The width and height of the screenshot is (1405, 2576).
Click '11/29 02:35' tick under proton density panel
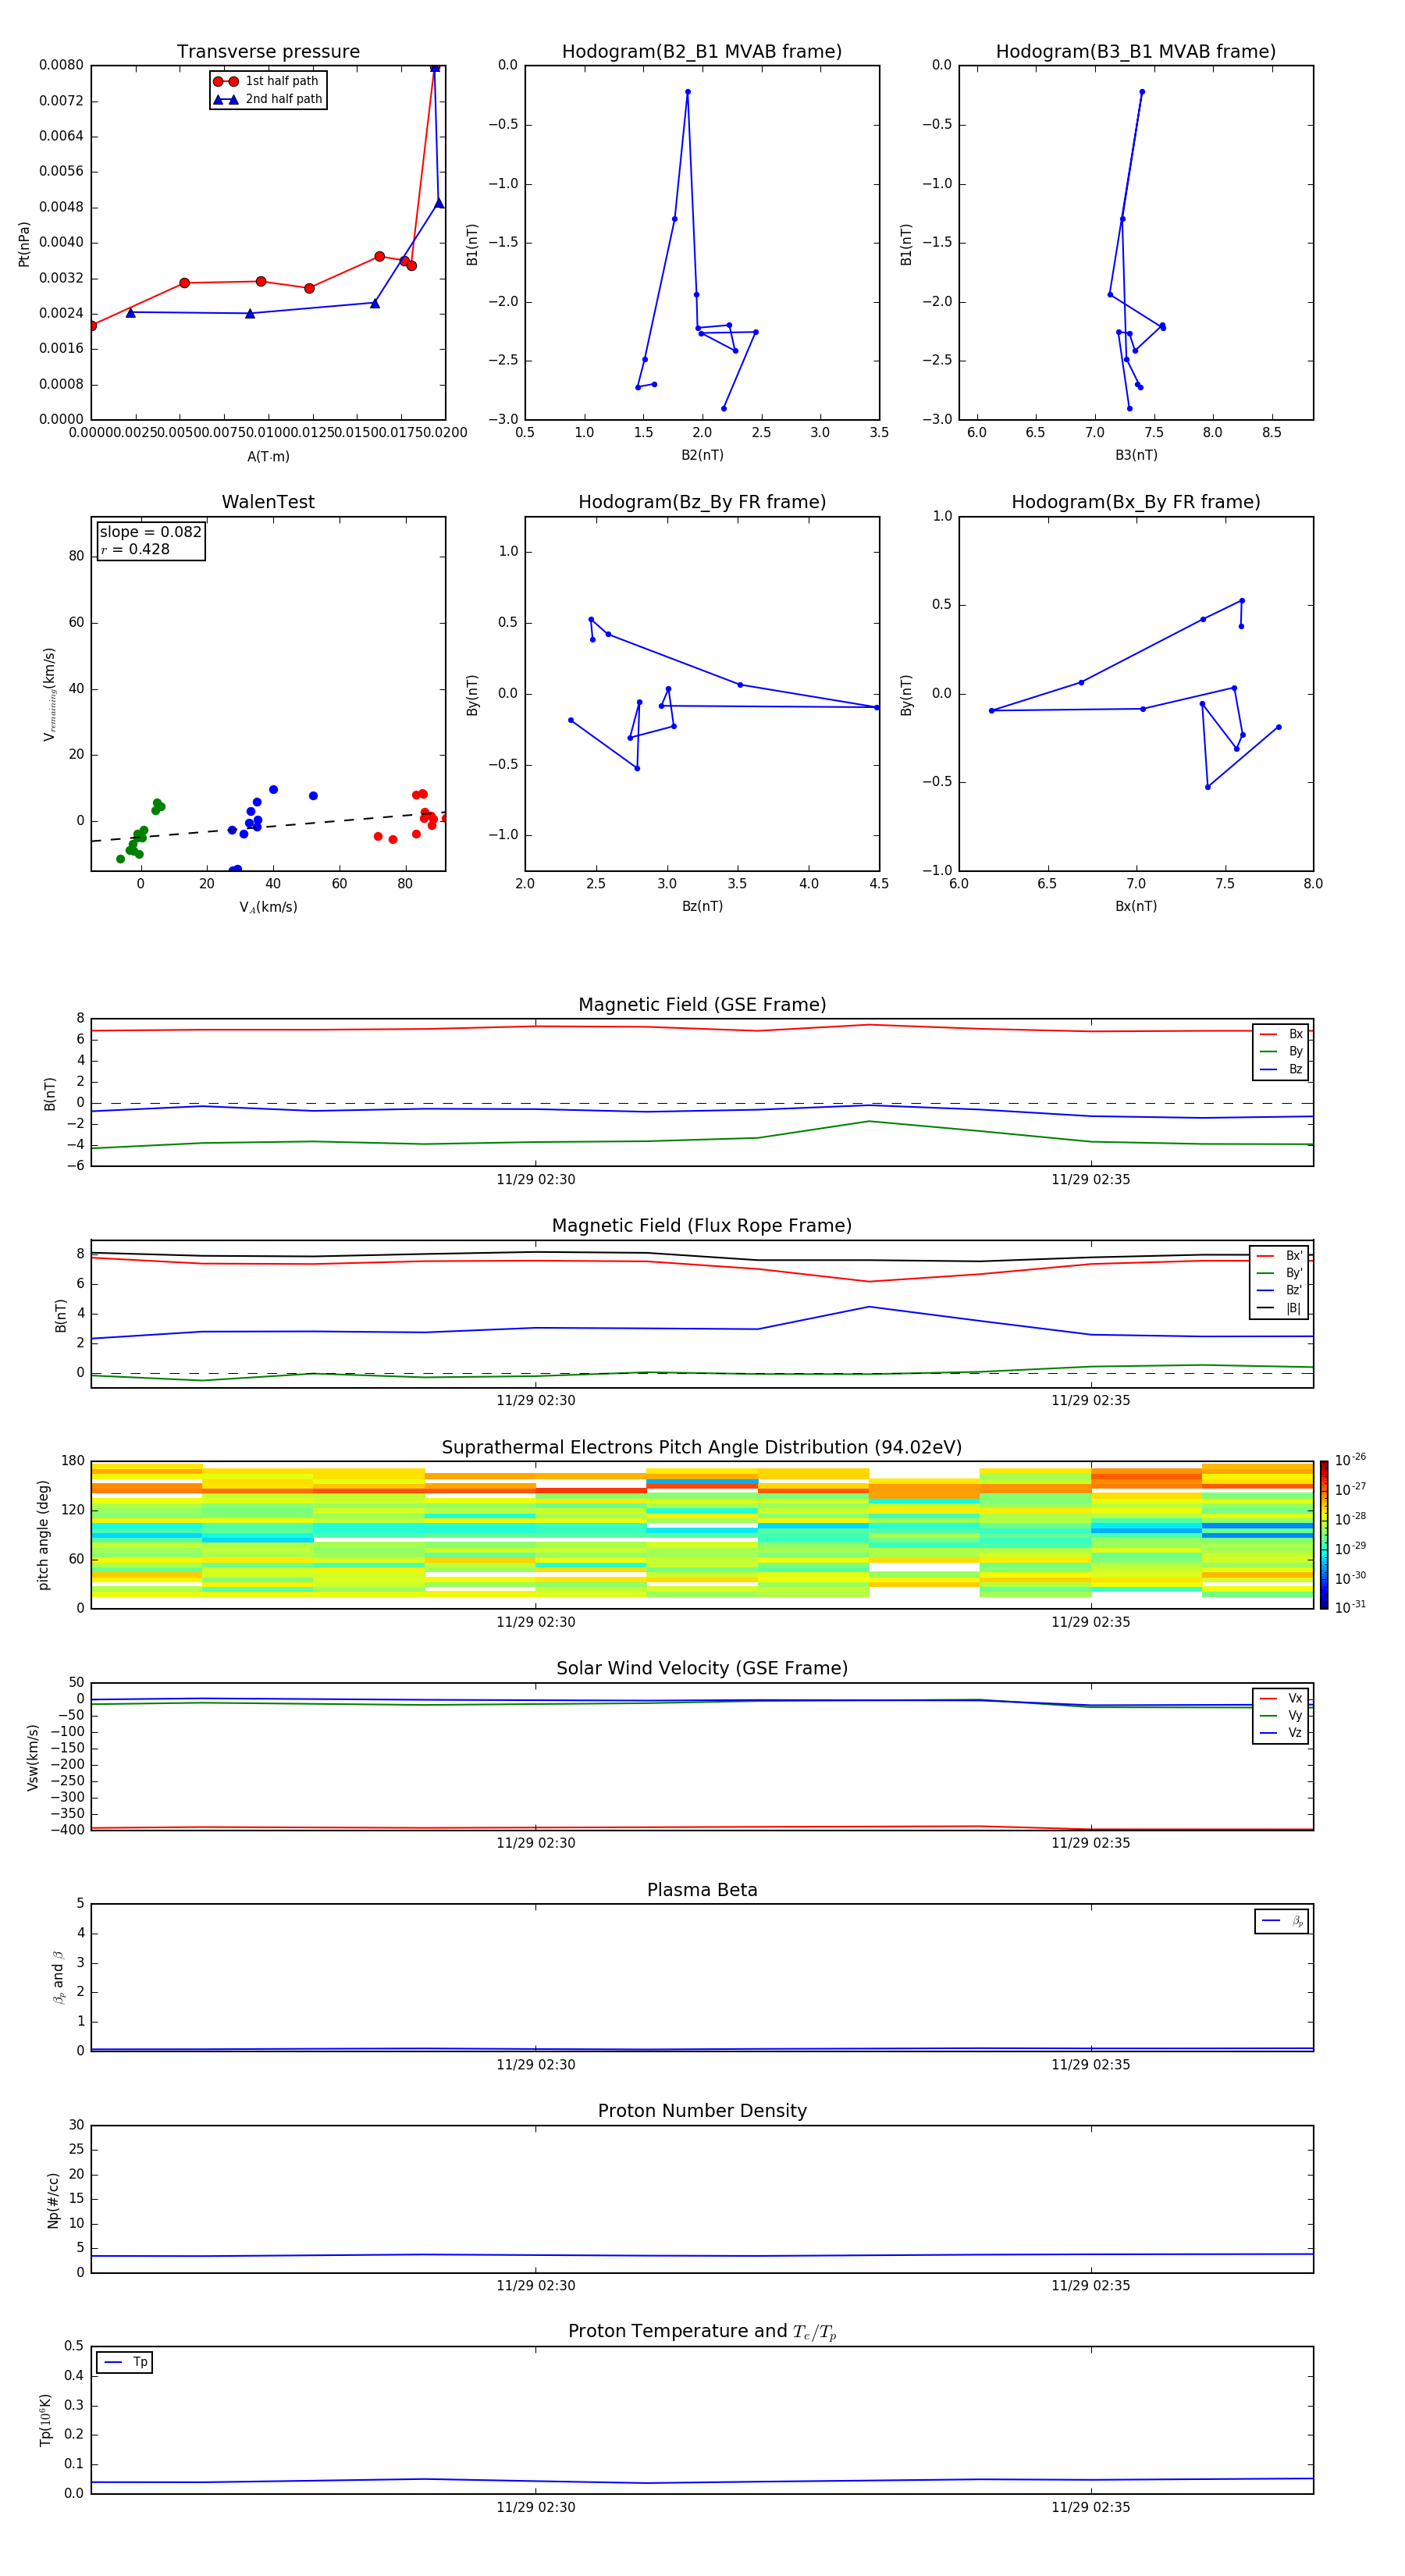tap(1091, 2286)
